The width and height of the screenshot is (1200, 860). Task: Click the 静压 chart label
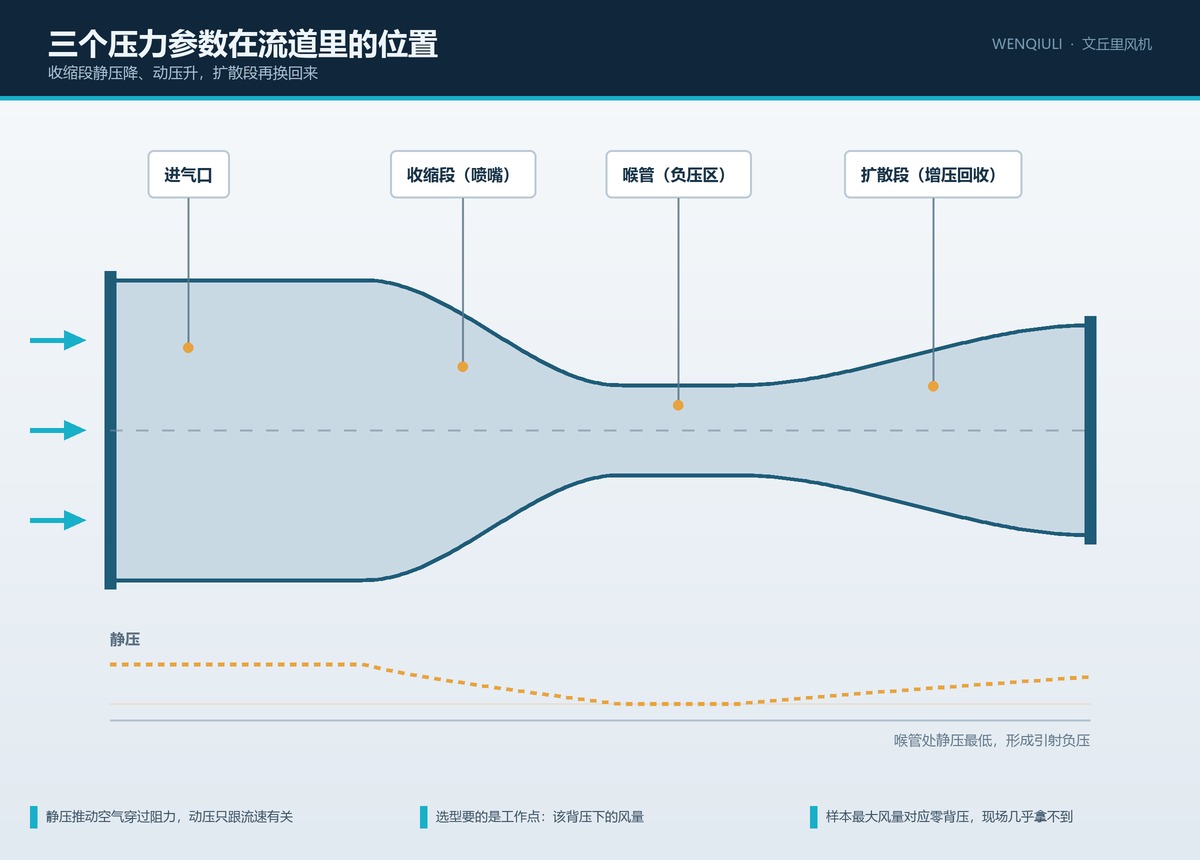pos(125,639)
